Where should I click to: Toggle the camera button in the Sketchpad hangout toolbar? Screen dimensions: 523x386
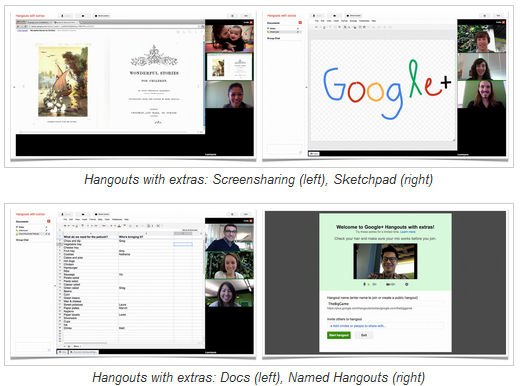(x=335, y=15)
